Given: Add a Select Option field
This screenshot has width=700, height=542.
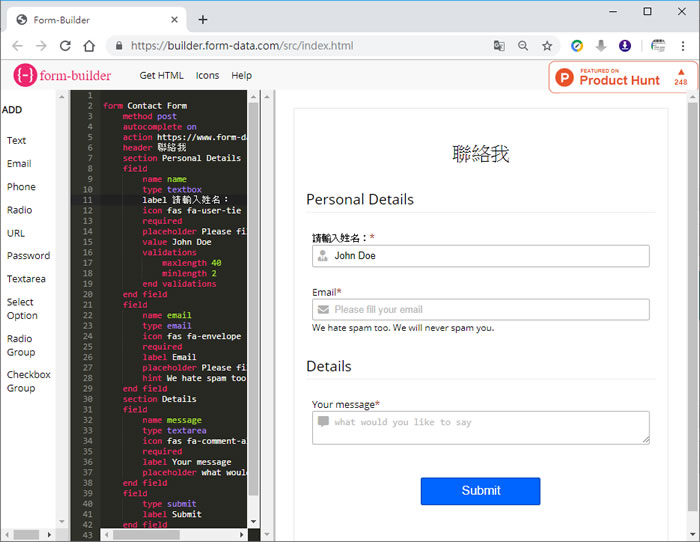Looking at the screenshot, I should coord(22,309).
